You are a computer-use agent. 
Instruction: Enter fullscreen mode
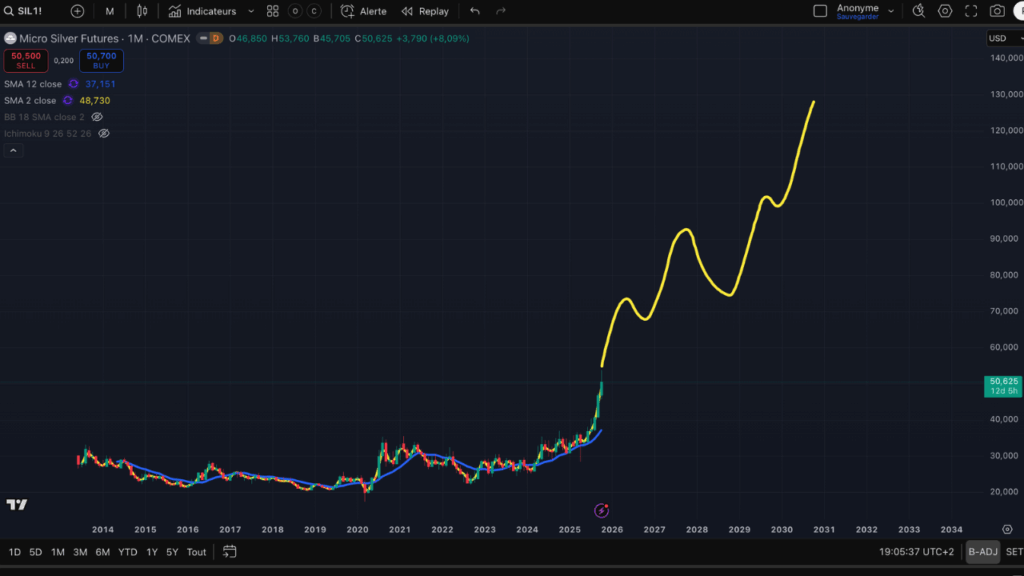click(971, 11)
